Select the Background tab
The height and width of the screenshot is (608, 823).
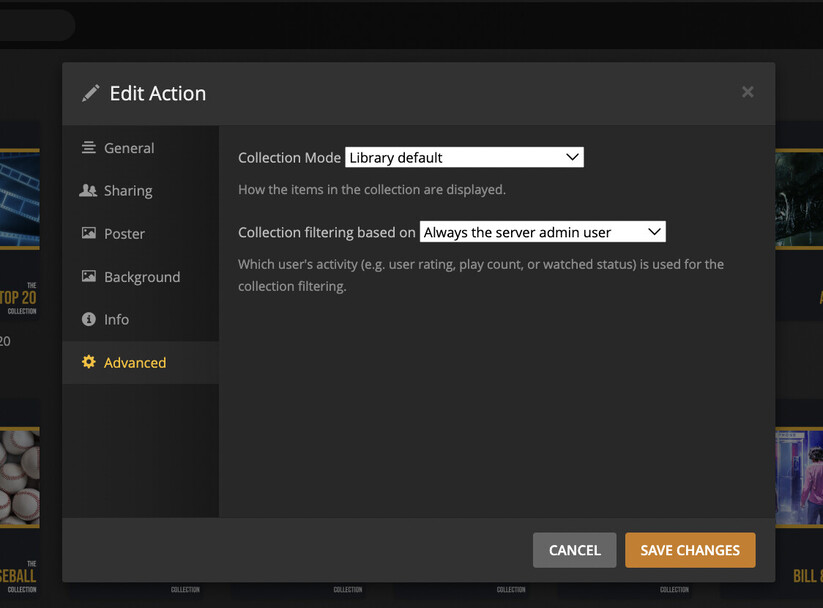[x=140, y=277]
